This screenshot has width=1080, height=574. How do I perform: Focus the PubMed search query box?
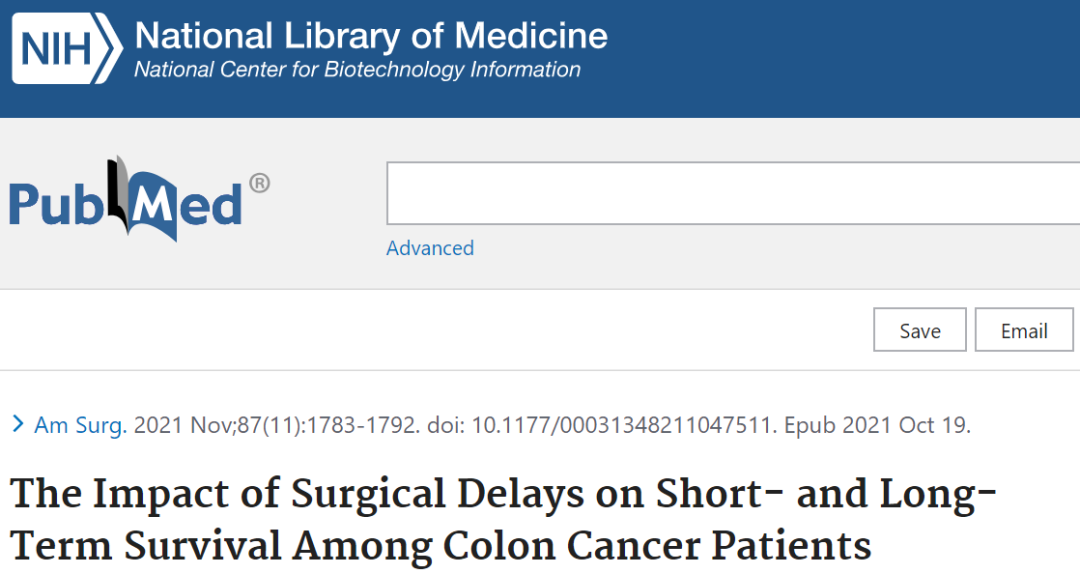733,193
